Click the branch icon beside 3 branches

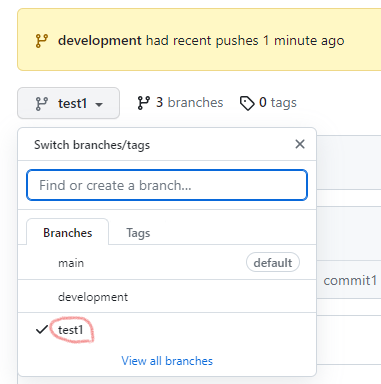[144, 103]
